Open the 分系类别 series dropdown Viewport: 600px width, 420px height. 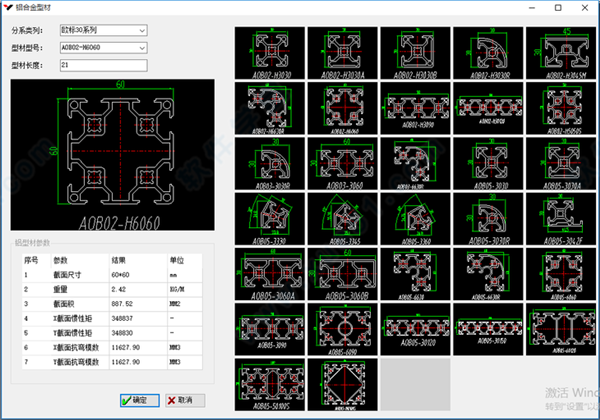tap(104, 30)
